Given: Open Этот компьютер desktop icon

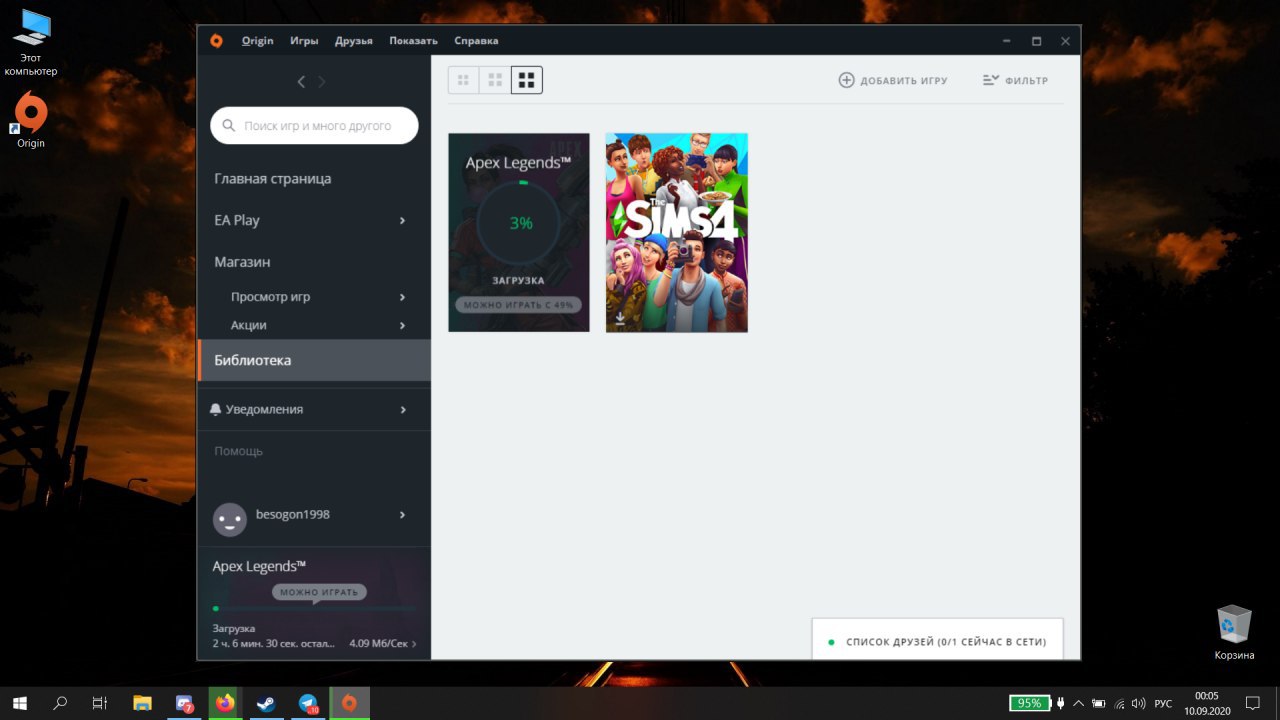Looking at the screenshot, I should (31, 43).
